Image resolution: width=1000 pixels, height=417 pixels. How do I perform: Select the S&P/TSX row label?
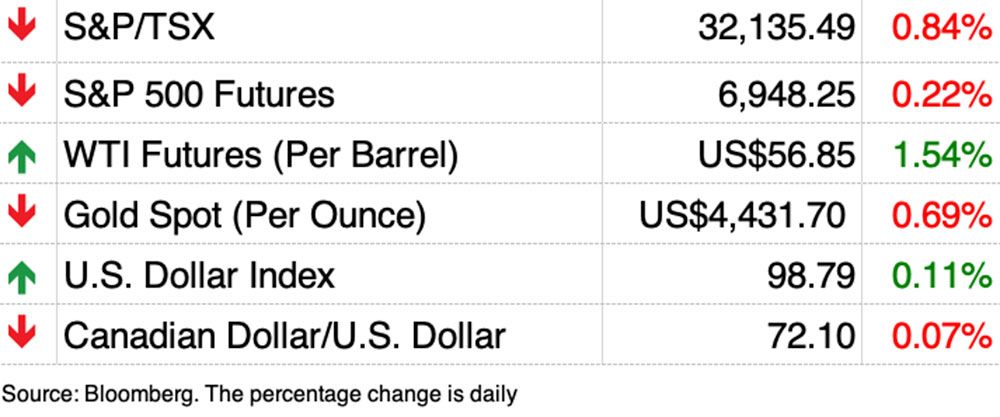pyautogui.click(x=138, y=29)
